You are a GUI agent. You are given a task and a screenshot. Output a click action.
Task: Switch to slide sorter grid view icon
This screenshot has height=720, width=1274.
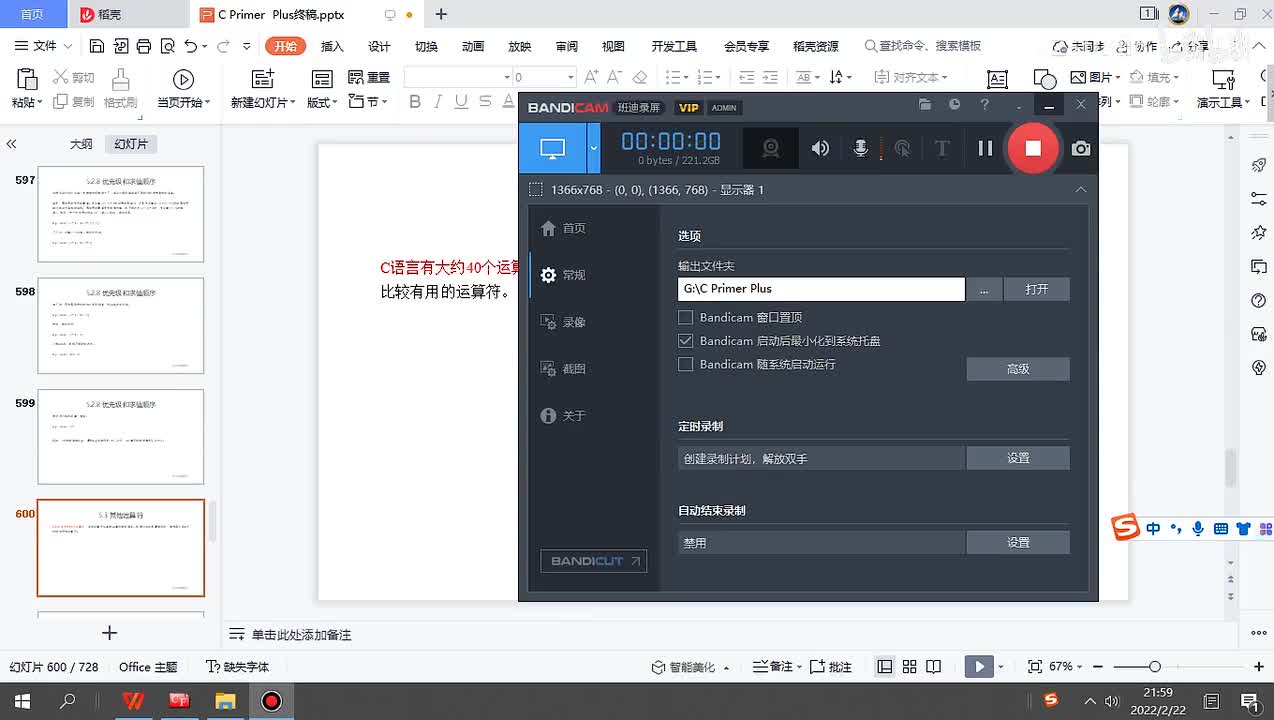[909, 666]
